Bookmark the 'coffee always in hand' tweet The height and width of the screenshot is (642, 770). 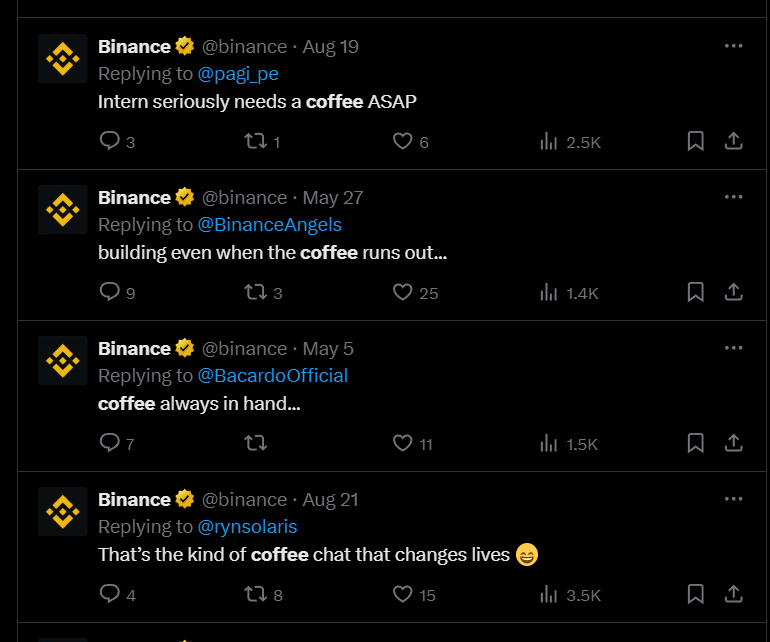(696, 443)
